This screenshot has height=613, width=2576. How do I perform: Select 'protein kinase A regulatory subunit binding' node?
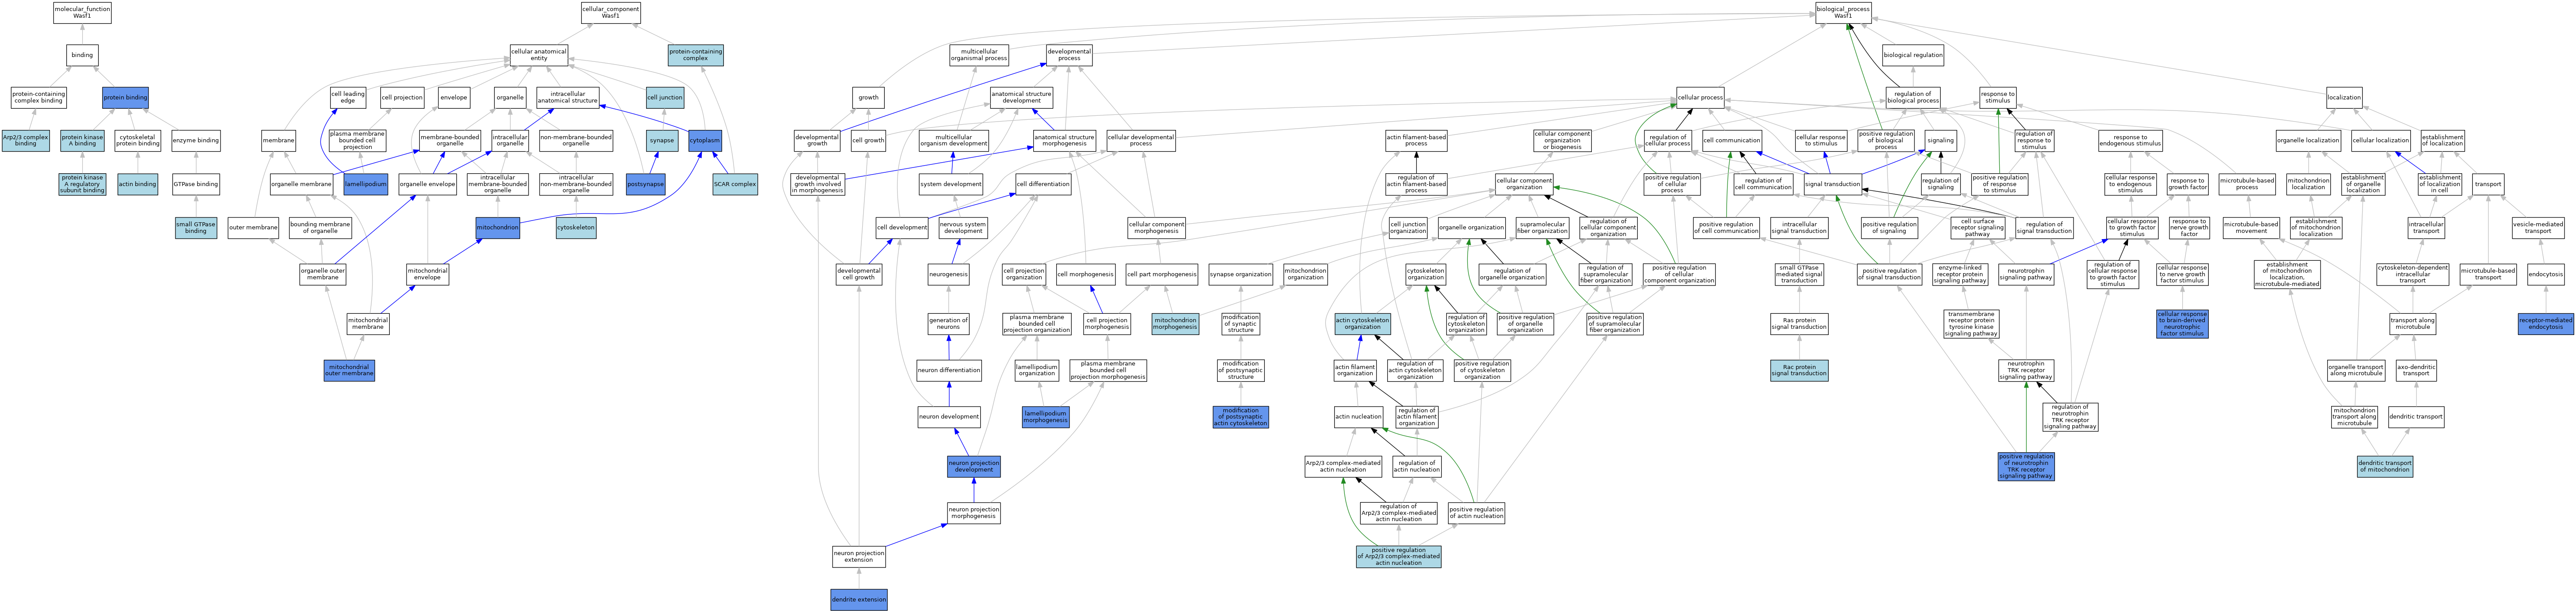point(82,184)
